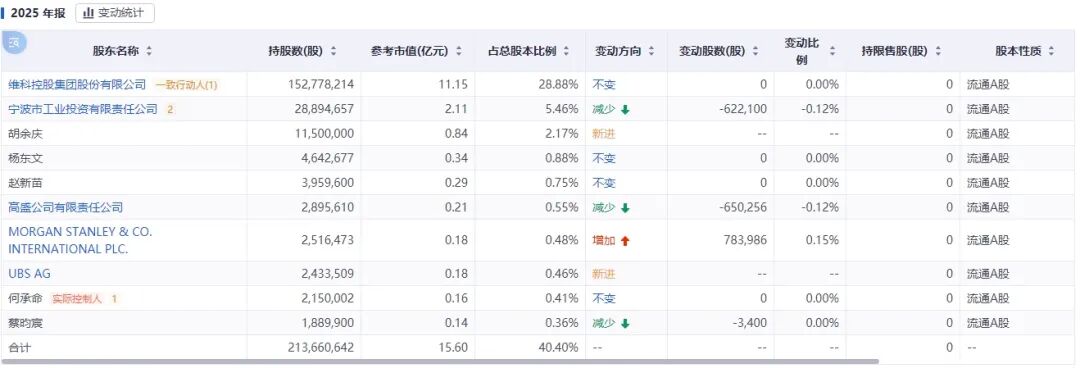The image size is (1080, 368).
Task: Click 新进 status in UBS AG row
Action: tap(603, 274)
